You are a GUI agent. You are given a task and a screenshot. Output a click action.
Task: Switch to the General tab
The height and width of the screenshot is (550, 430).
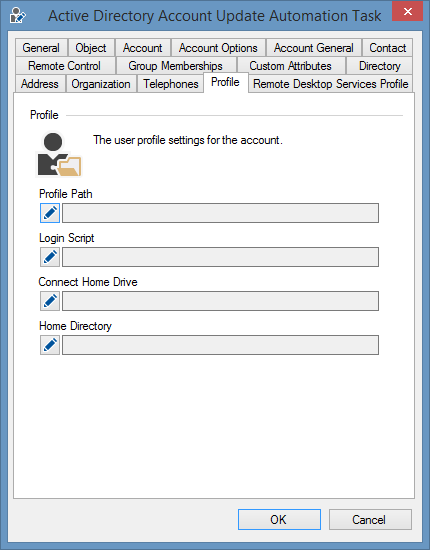tap(41, 48)
